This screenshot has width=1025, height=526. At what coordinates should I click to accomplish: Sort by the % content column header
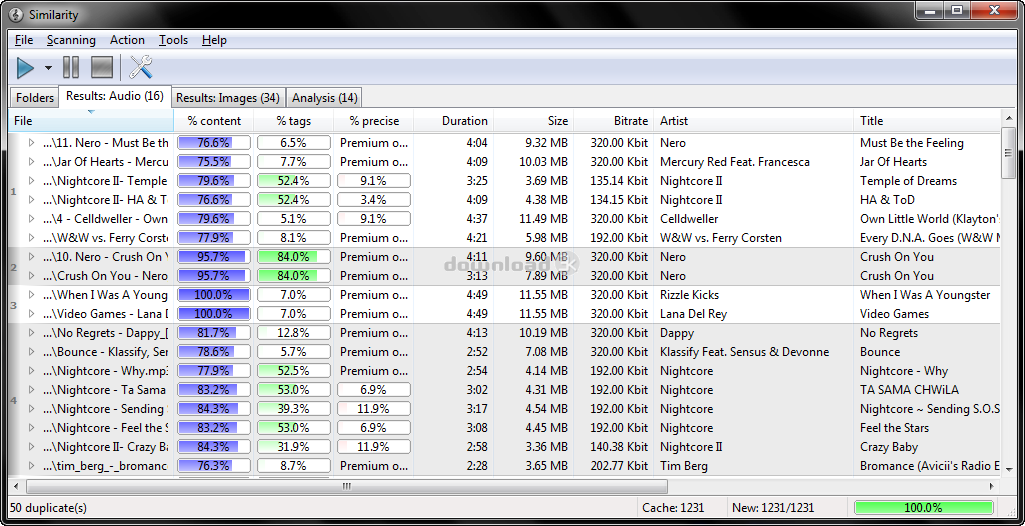click(x=214, y=121)
